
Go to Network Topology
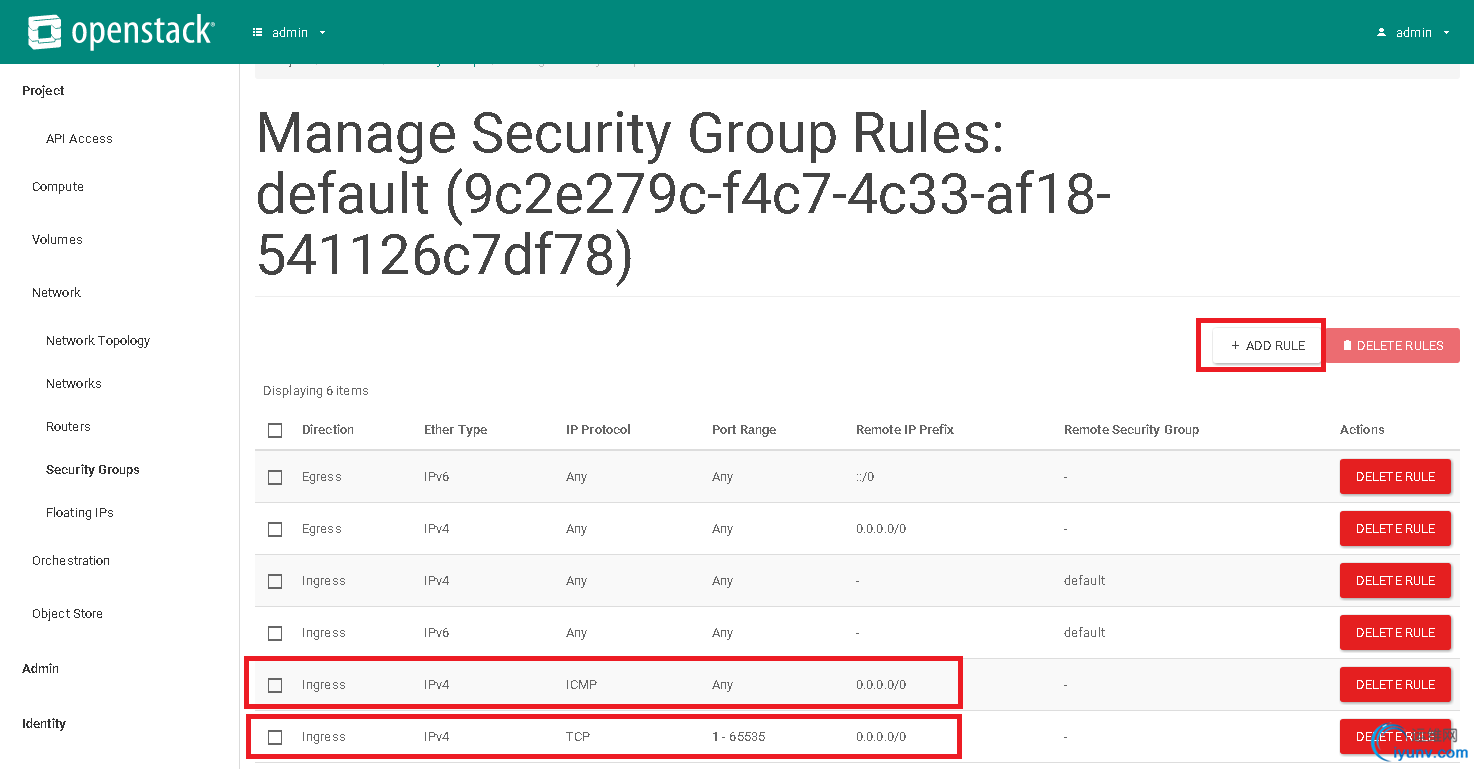coord(98,341)
